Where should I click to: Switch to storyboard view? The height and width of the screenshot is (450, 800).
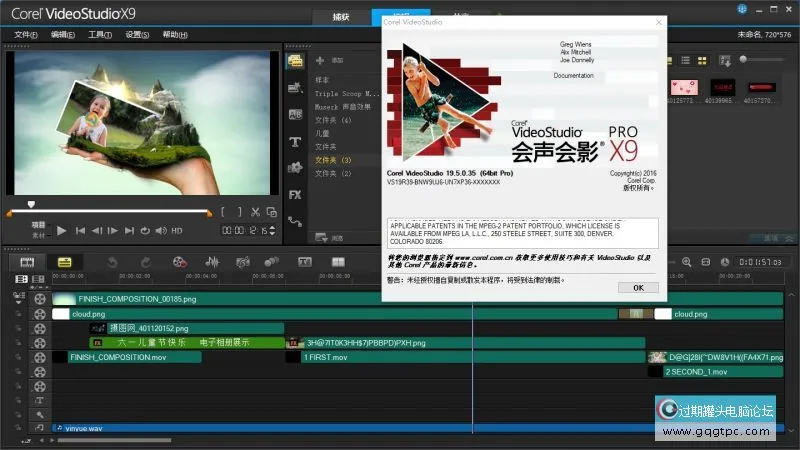[27, 262]
